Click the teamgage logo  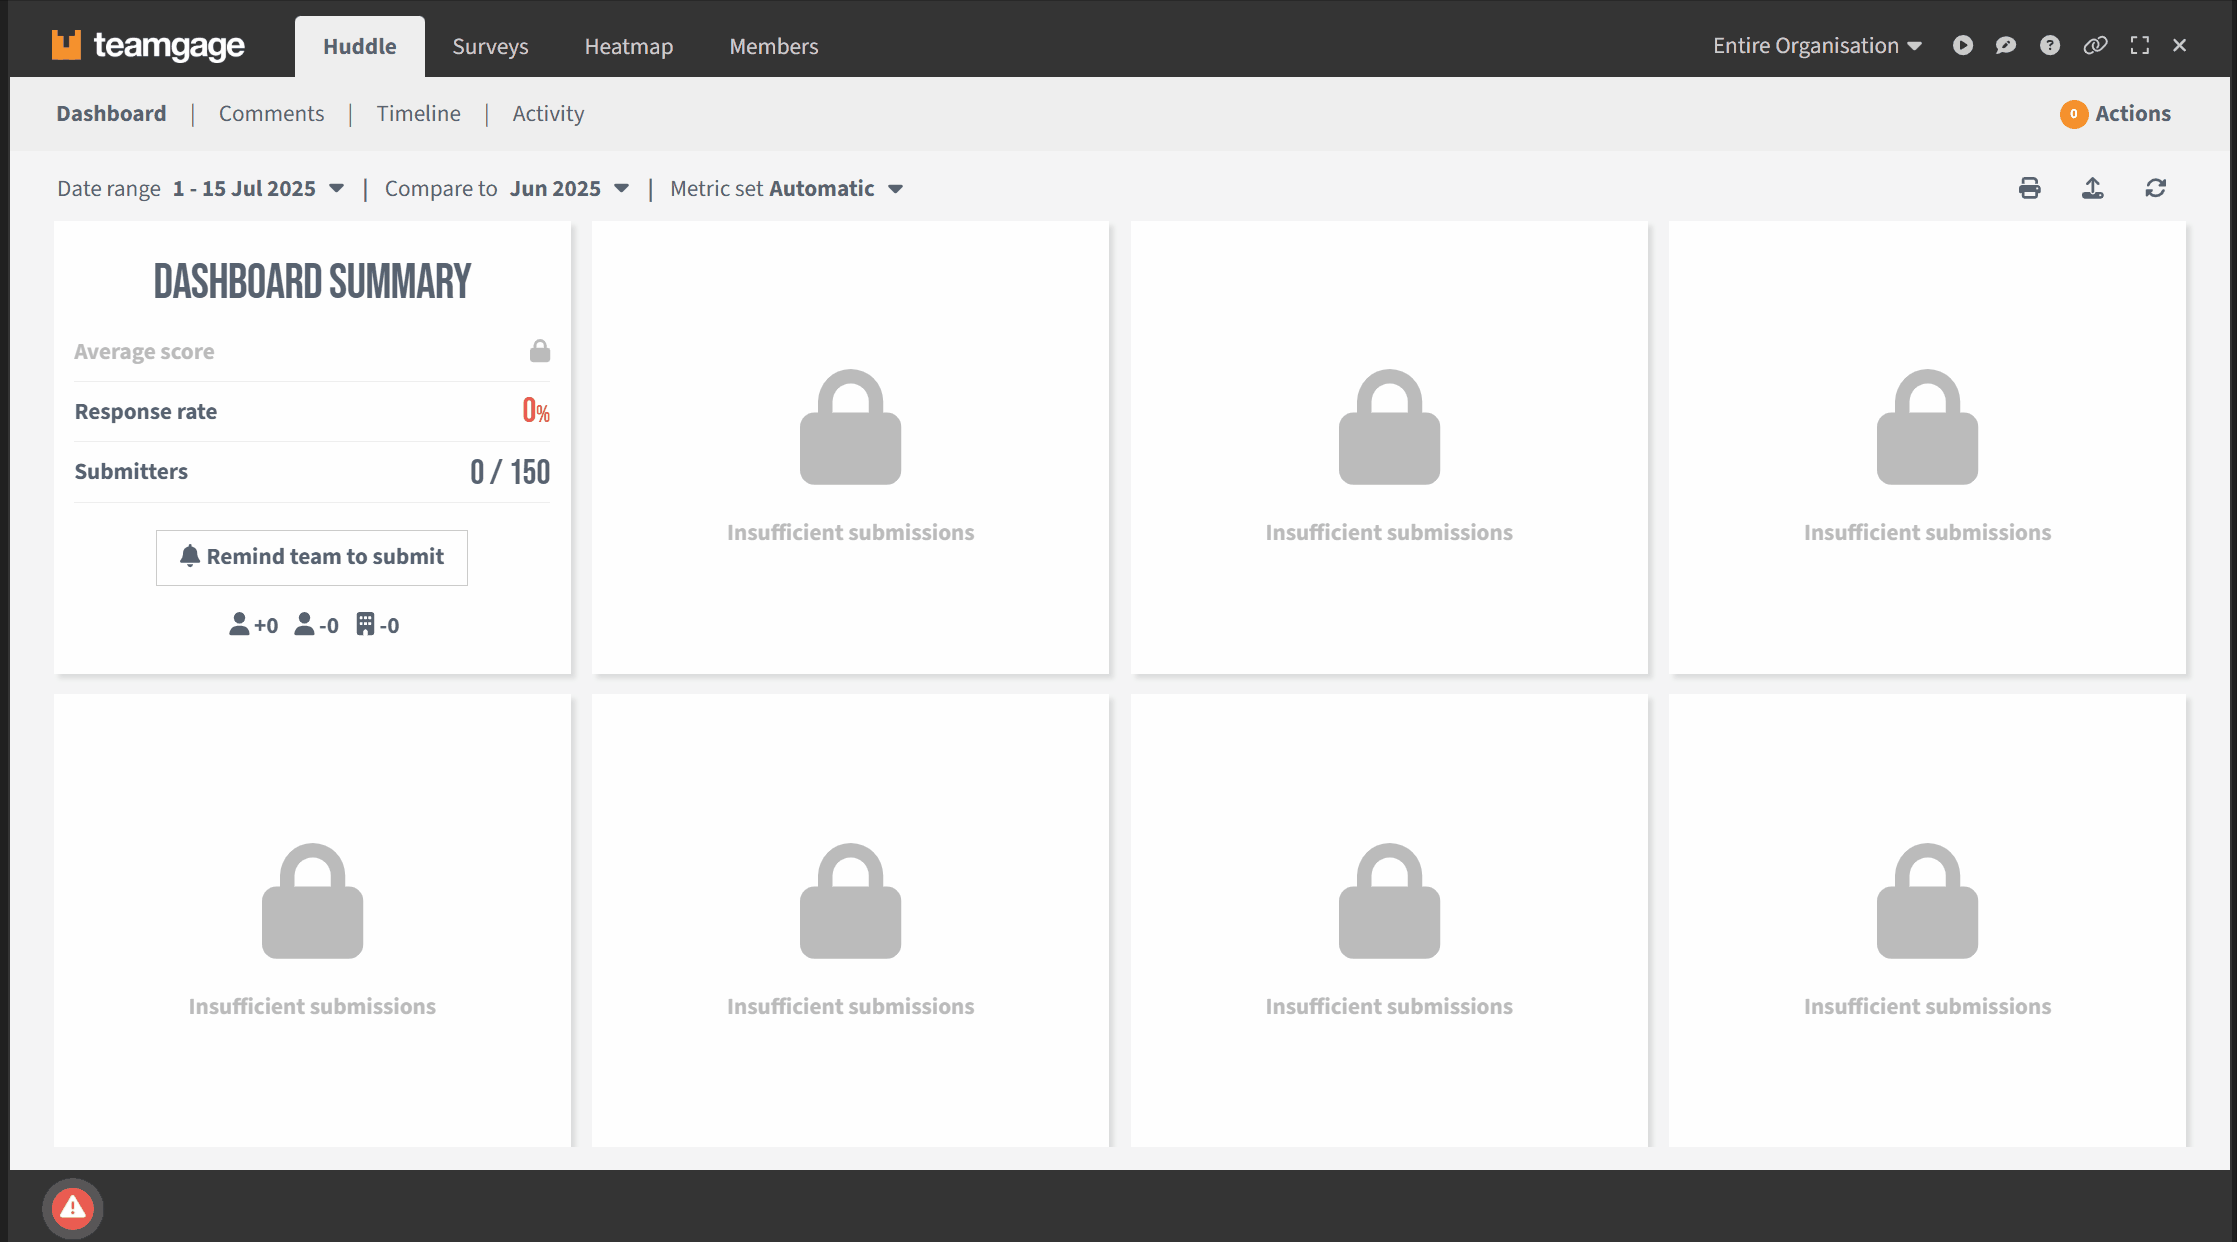[x=148, y=46]
